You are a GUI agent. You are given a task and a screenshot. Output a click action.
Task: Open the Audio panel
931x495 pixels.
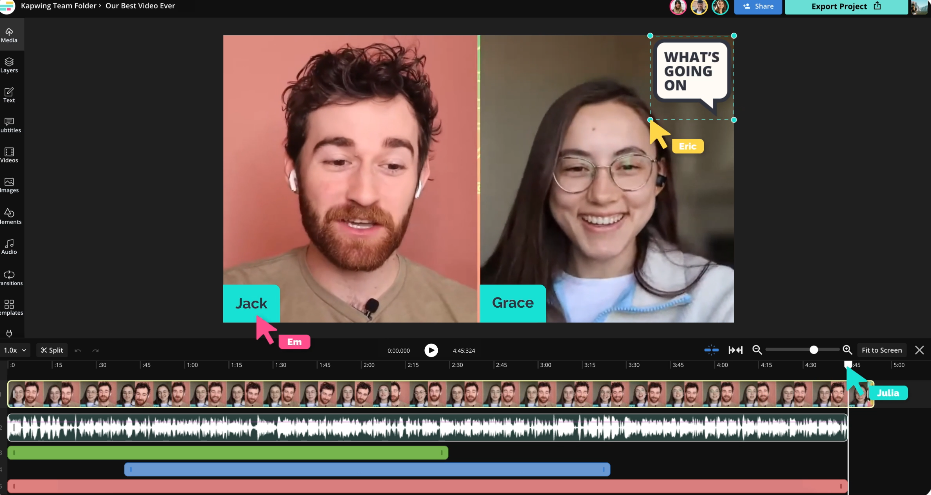point(9,246)
